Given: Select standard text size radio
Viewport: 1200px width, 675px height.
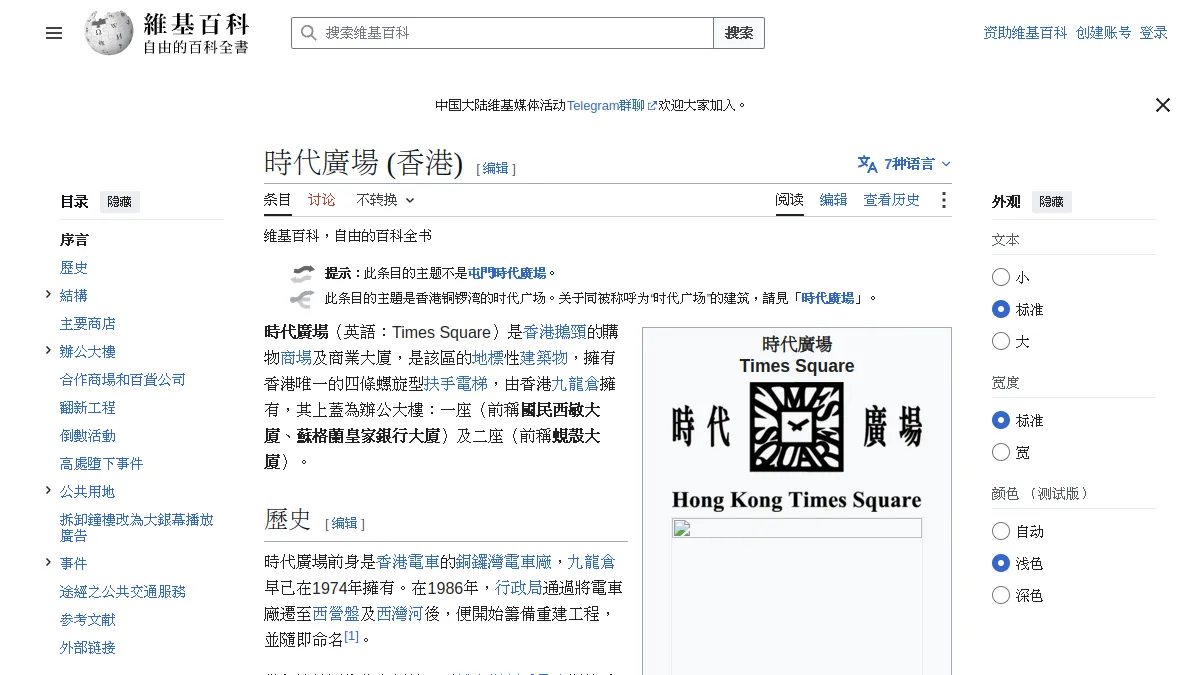Looking at the screenshot, I should pyautogui.click(x=1001, y=309).
